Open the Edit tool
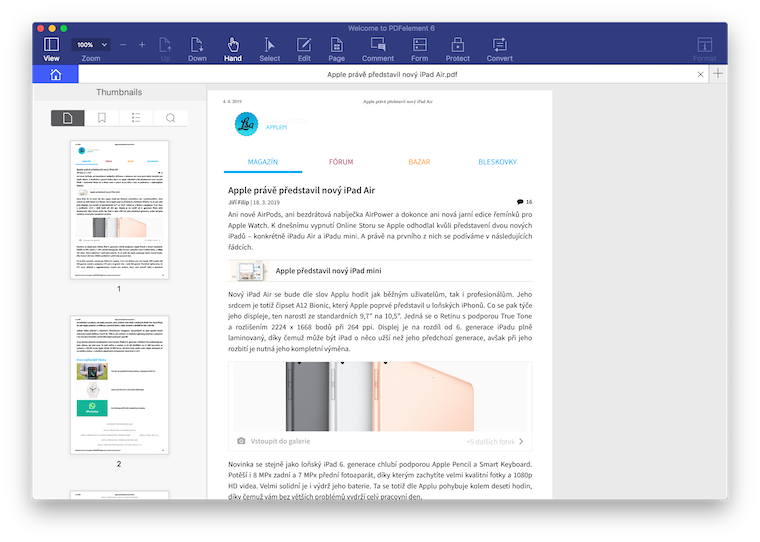 point(304,49)
